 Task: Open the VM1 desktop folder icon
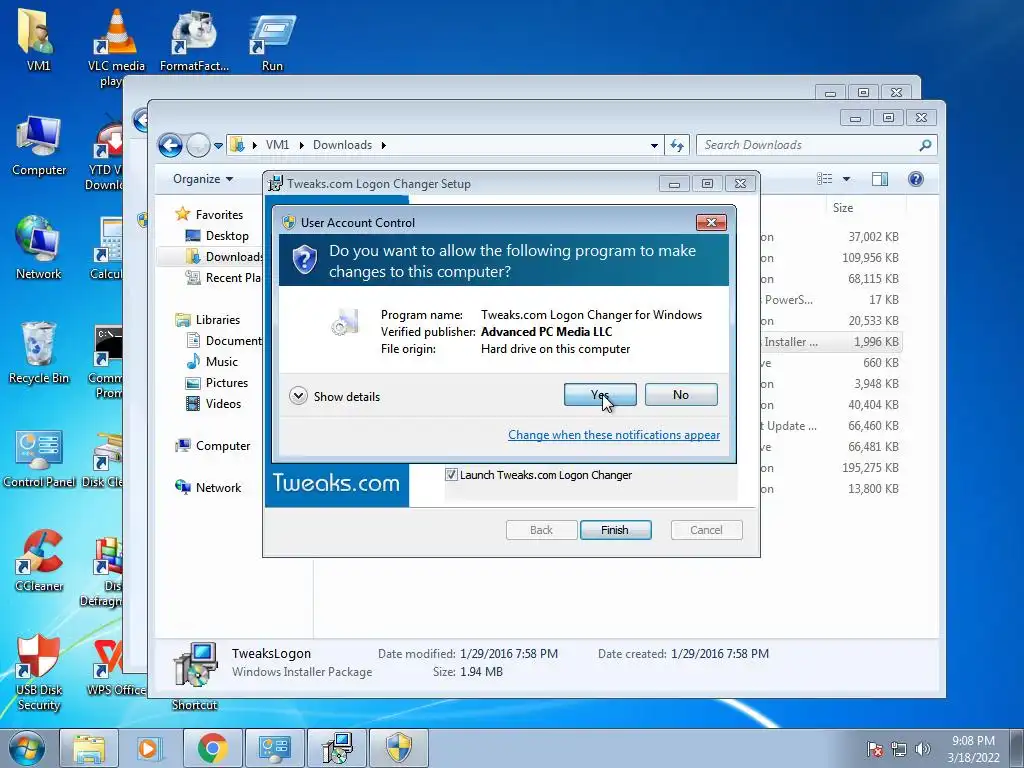point(38,40)
